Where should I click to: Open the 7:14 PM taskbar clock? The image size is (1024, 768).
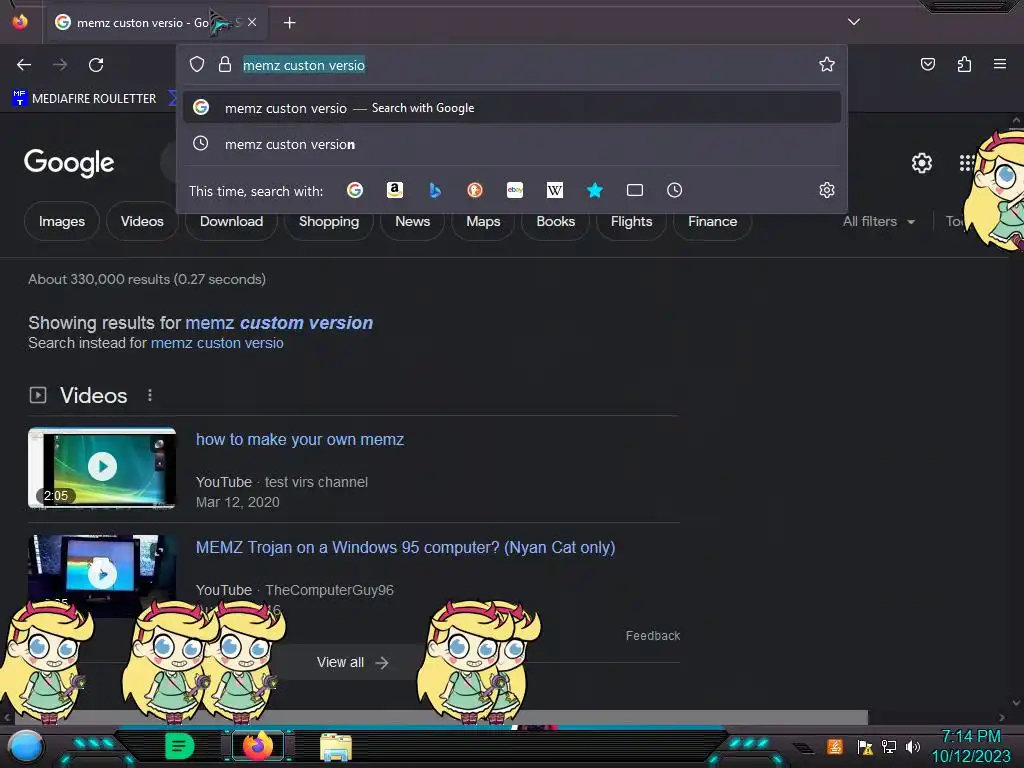(971, 746)
